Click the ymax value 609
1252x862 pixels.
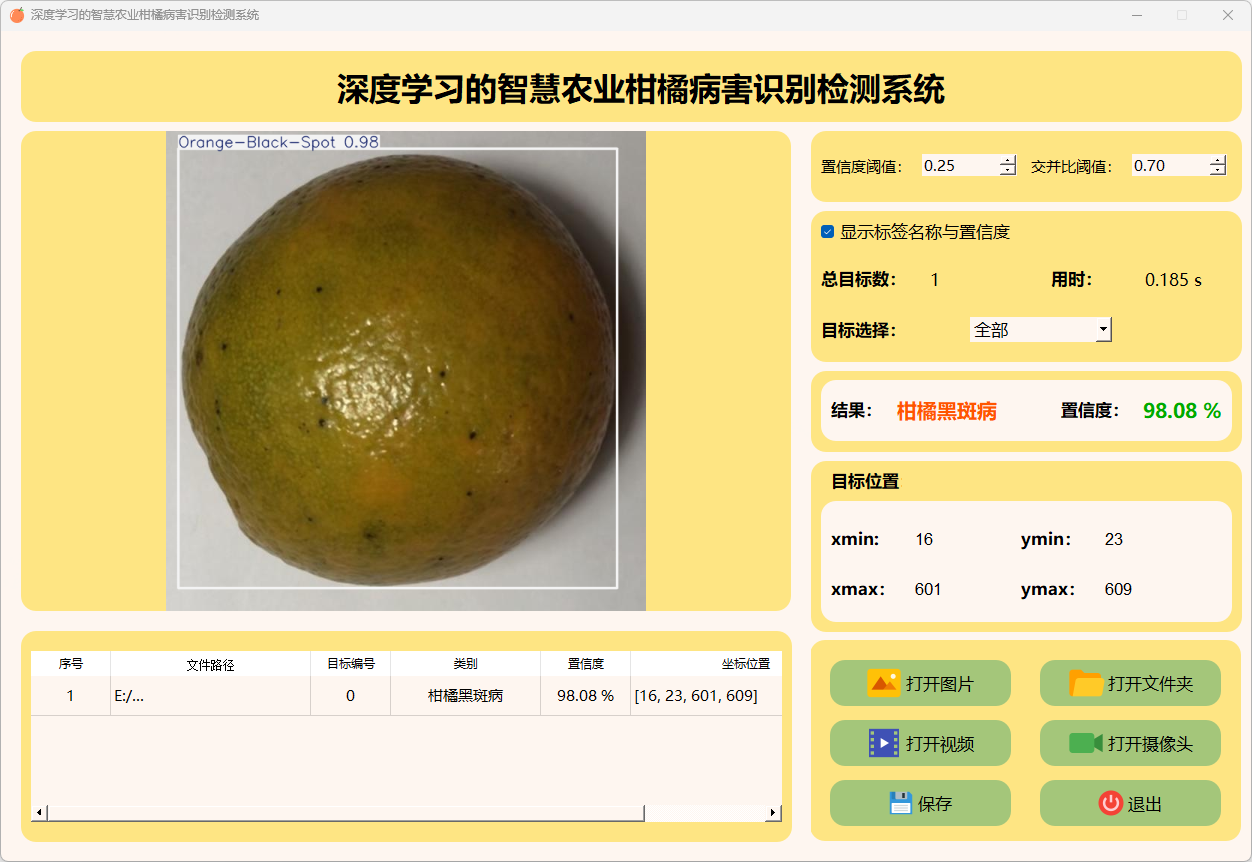[x=1118, y=590]
